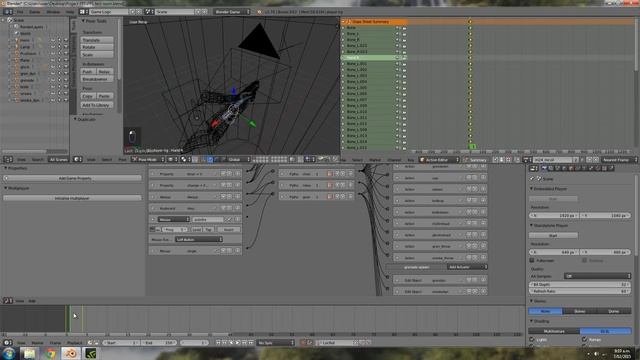This screenshot has height=360, width=640.
Task: Select the Scene item in outliner
Action: (x=19, y=20)
